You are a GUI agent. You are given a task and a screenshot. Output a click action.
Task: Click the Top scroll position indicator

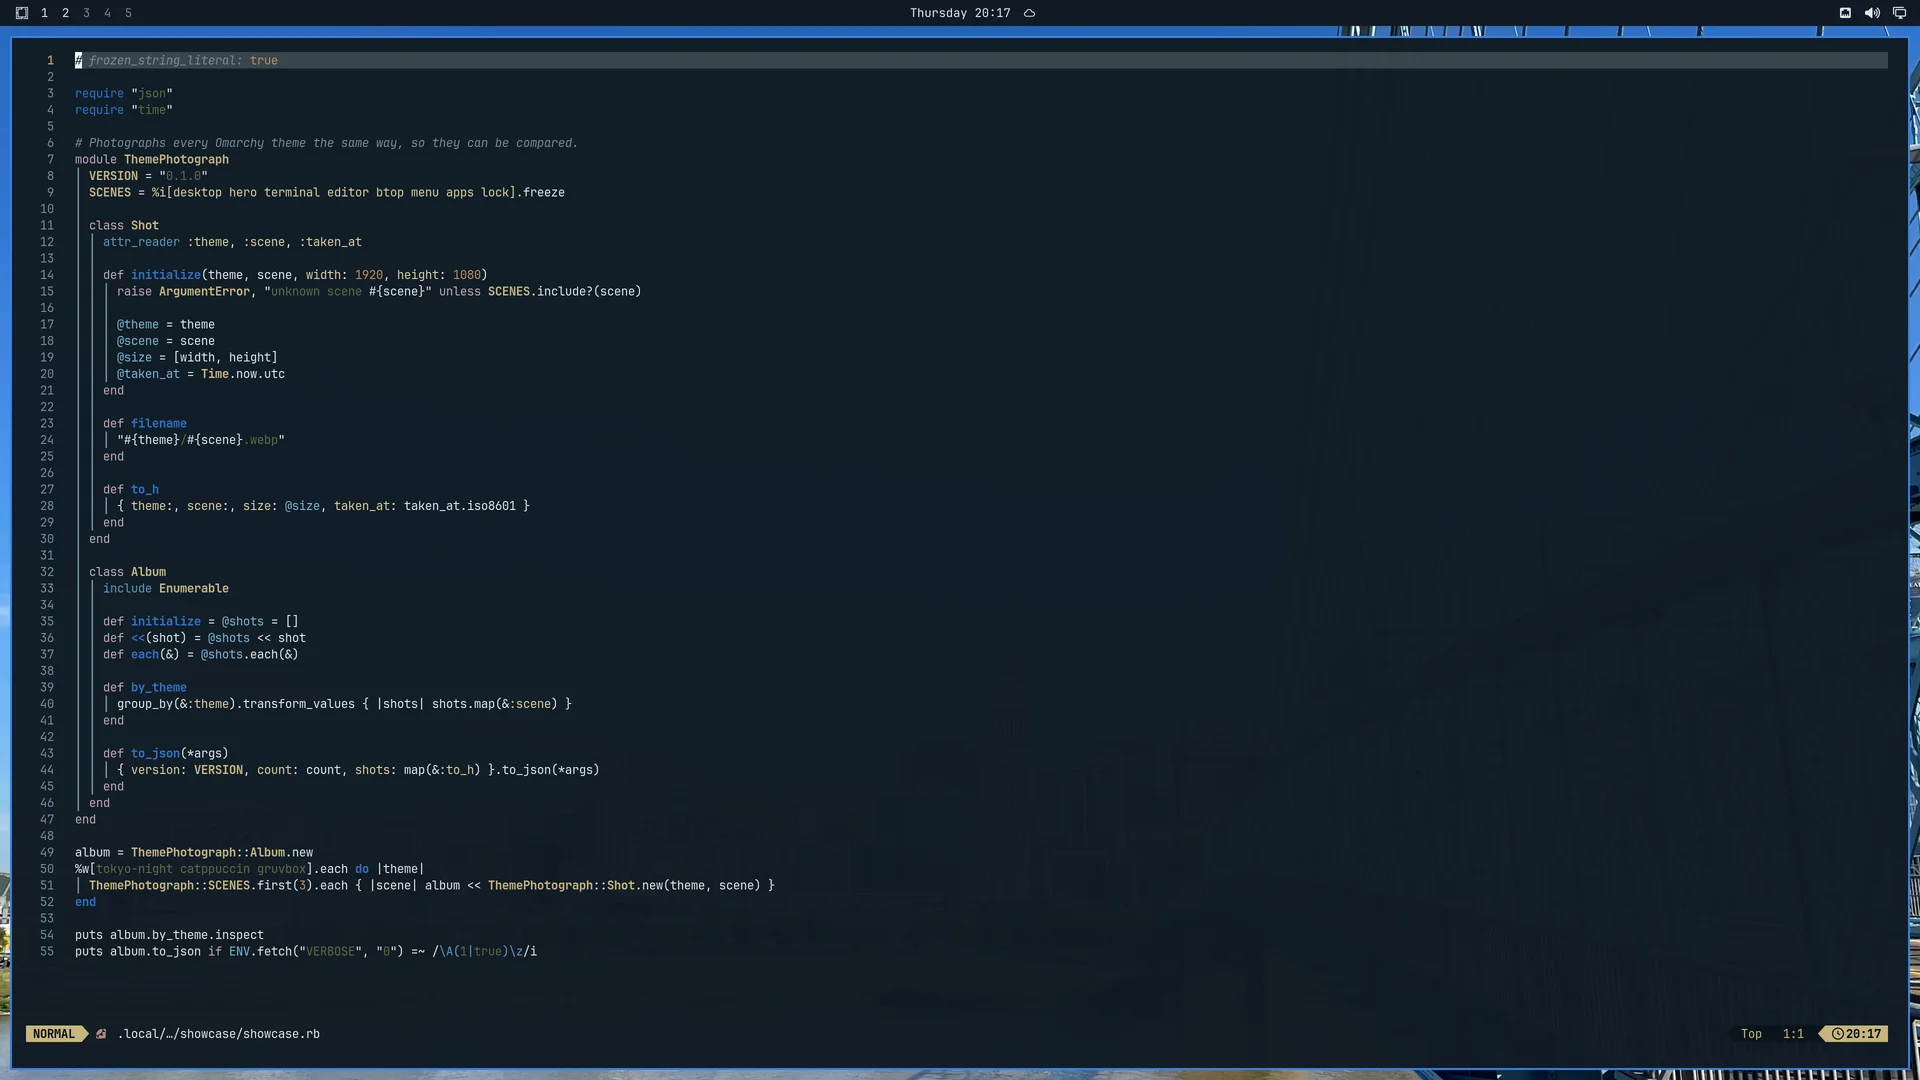click(x=1751, y=1034)
